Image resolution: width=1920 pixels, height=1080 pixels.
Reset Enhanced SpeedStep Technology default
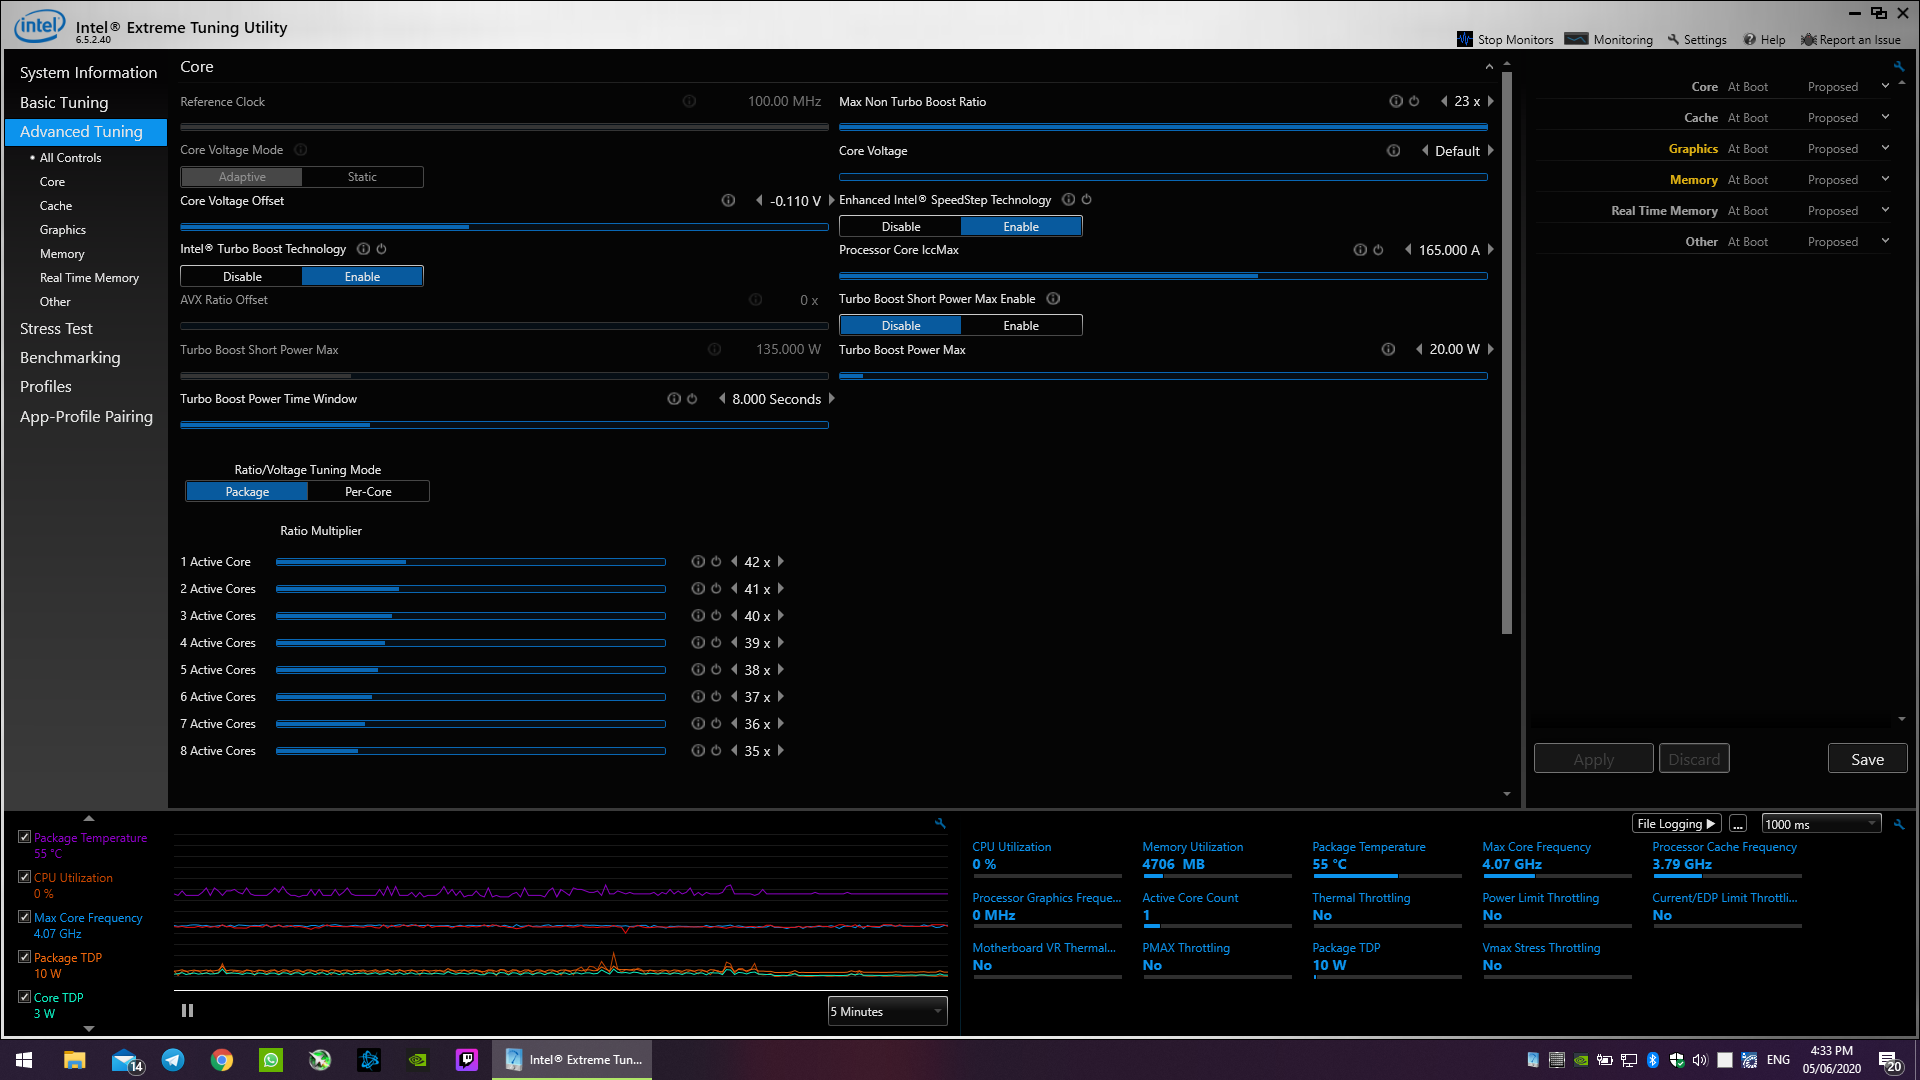tap(1086, 199)
